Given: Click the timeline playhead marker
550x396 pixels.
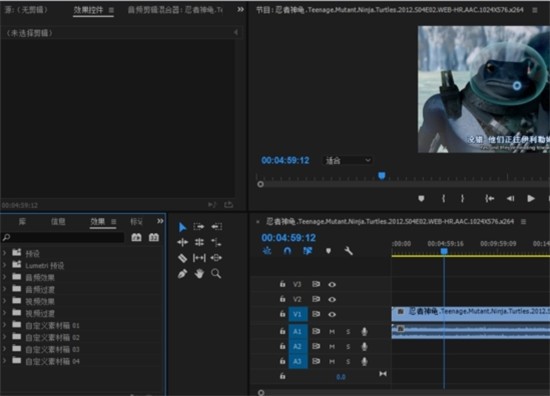Looking at the screenshot, I should coord(444,251).
